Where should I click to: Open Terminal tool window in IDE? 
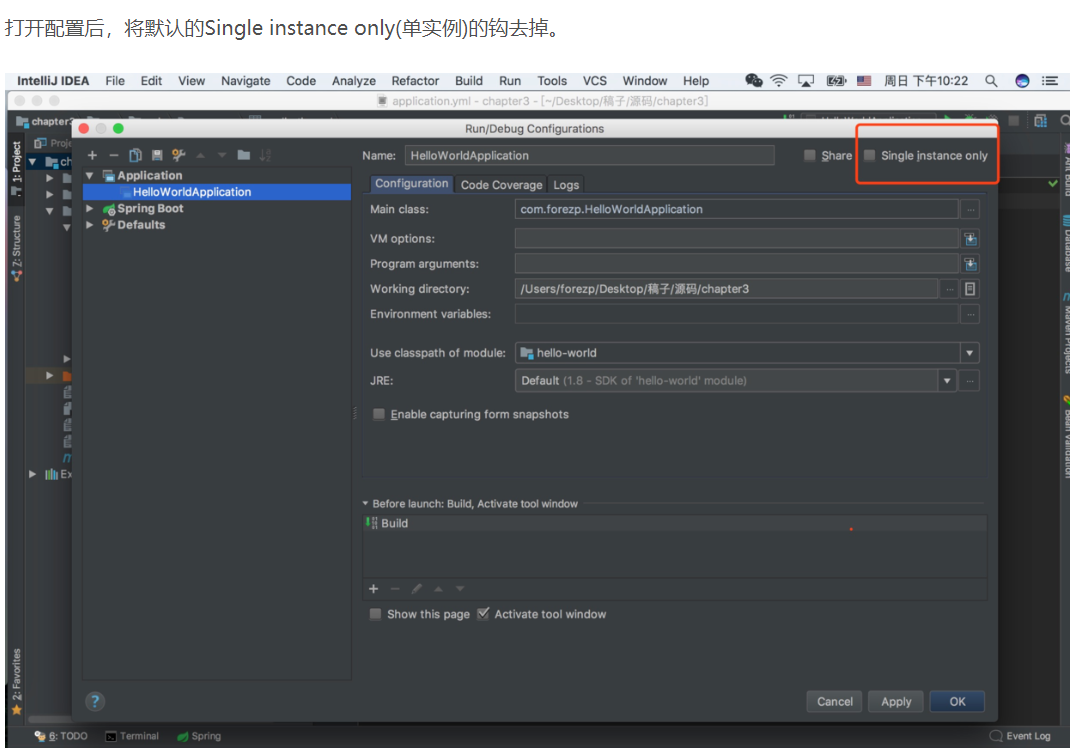(132, 736)
